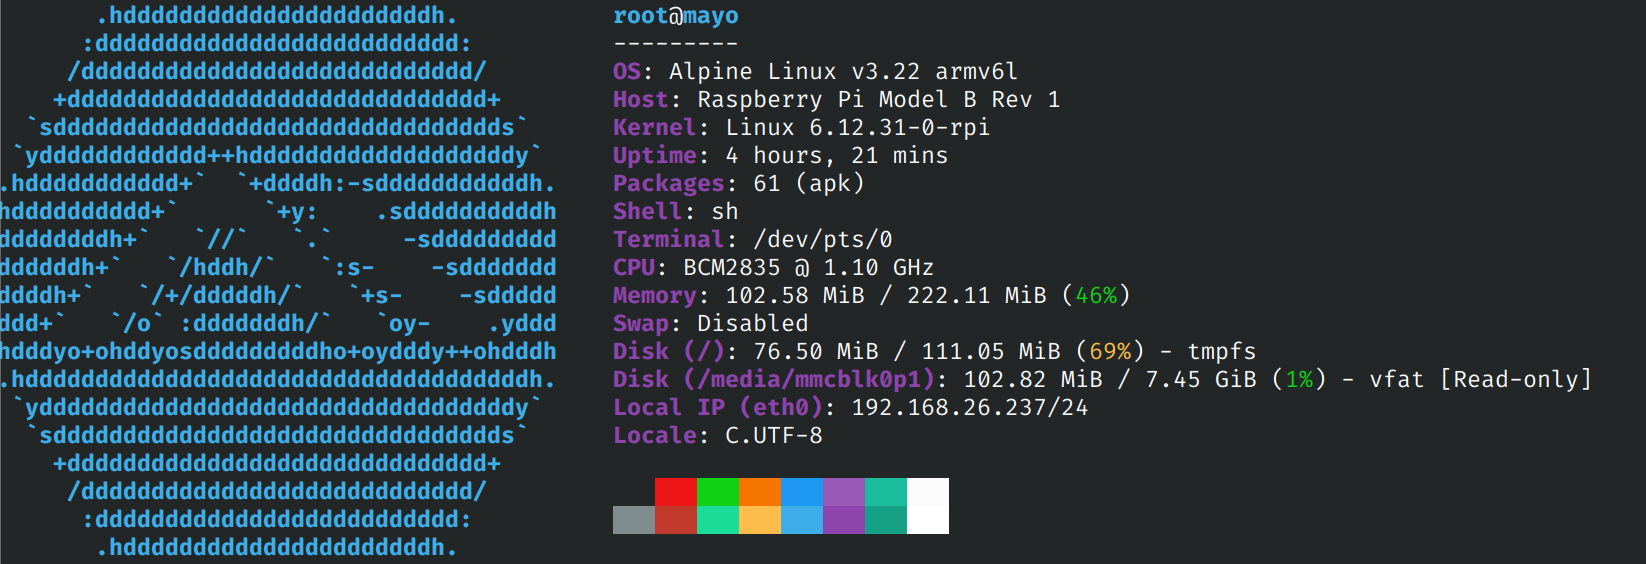The height and width of the screenshot is (564, 1646).
Task: Click '61 (apk)' packages value
Action: (x=809, y=184)
